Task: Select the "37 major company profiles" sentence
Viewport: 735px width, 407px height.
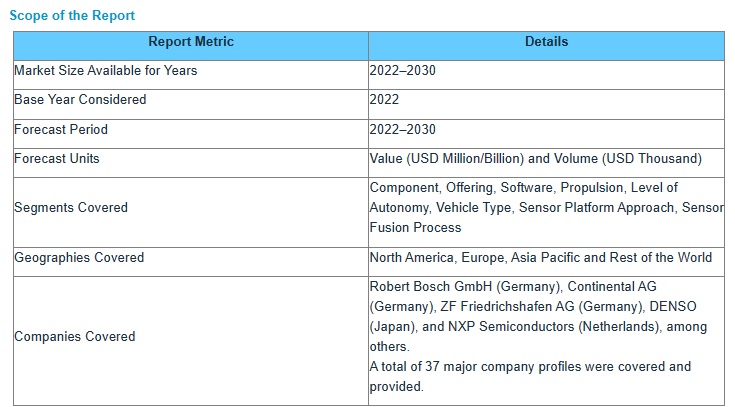Action: (x=530, y=367)
